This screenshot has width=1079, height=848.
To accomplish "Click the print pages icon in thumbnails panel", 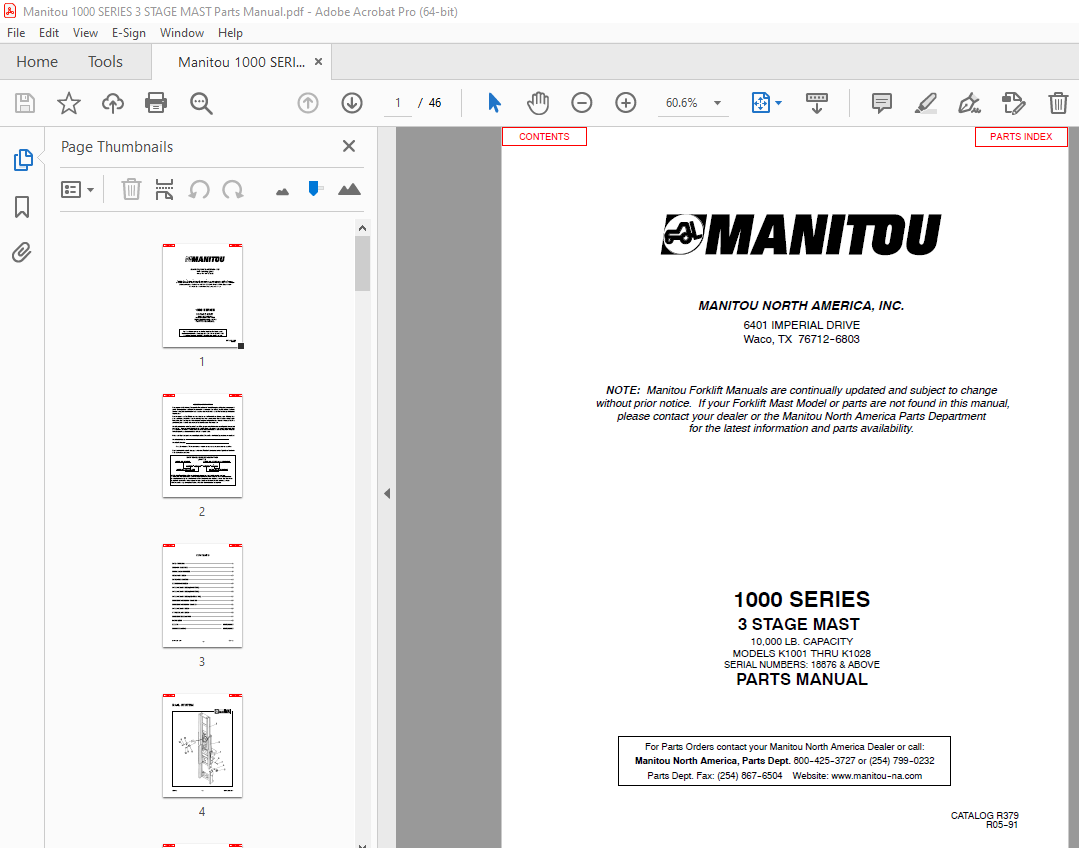I will (x=164, y=189).
